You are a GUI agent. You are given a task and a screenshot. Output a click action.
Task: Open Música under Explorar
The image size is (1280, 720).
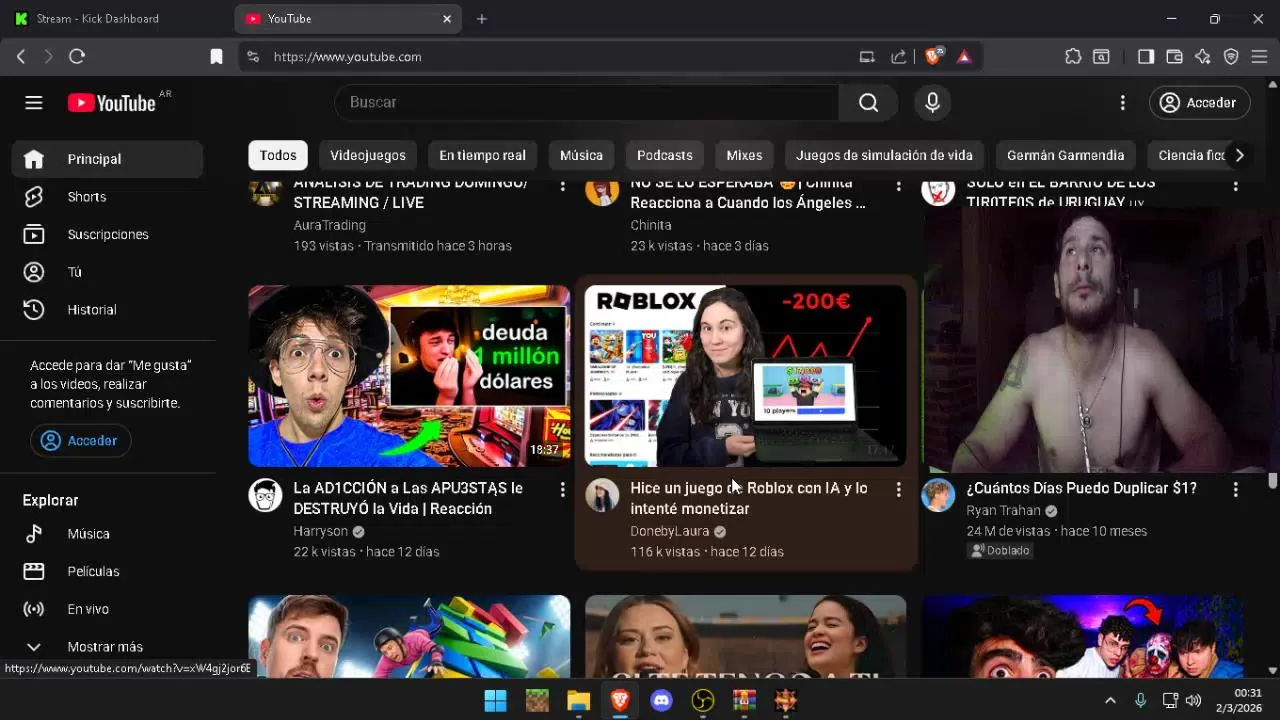(x=108, y=534)
